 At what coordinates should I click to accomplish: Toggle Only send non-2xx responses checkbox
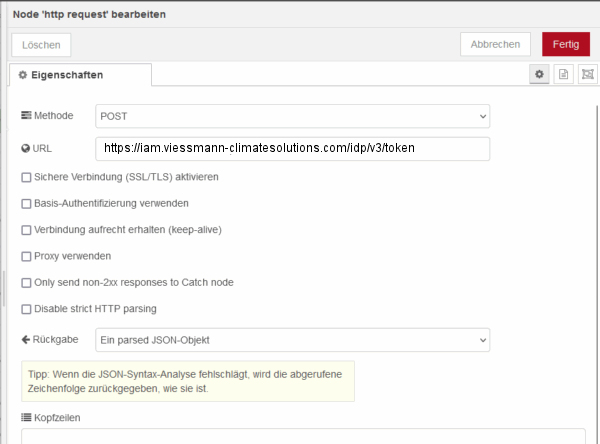(x=26, y=283)
